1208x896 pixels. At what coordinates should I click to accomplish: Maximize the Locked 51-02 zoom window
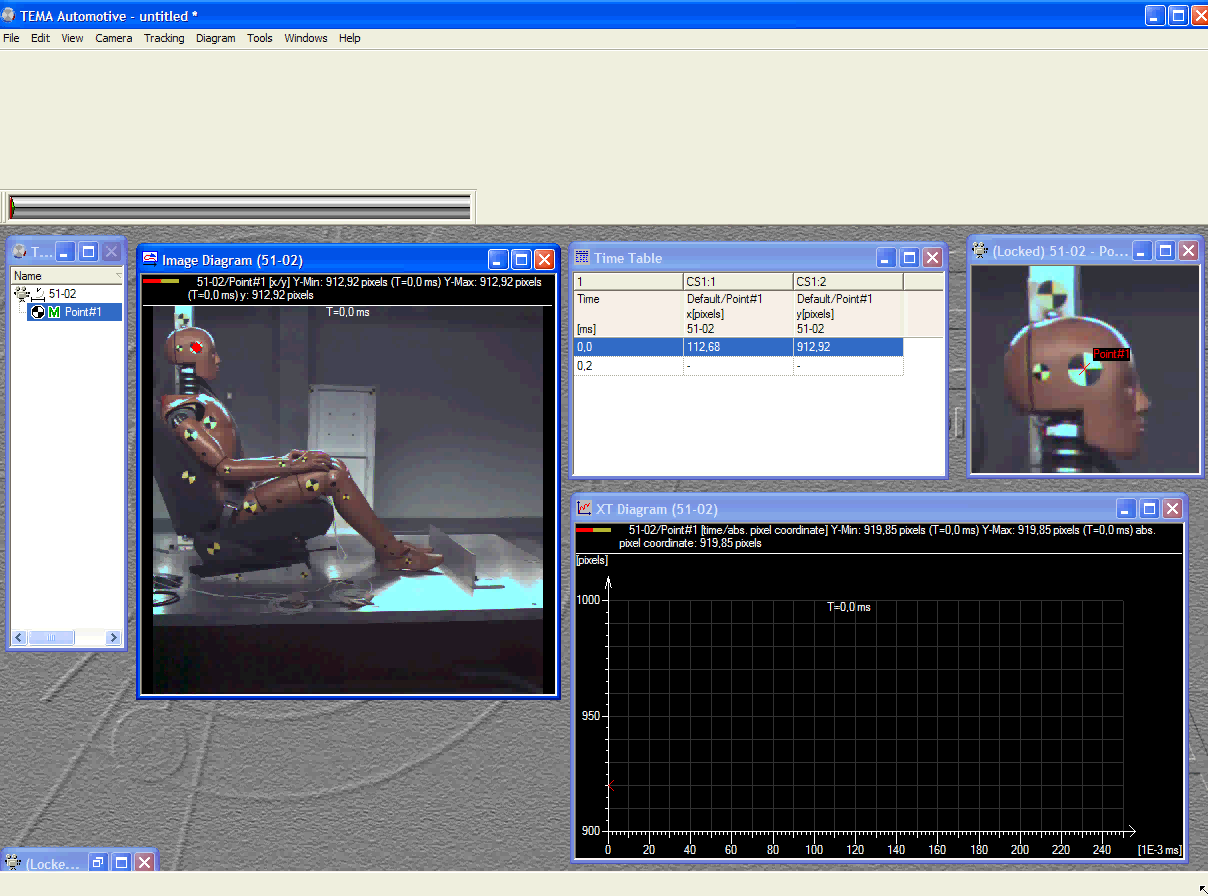(x=1165, y=251)
